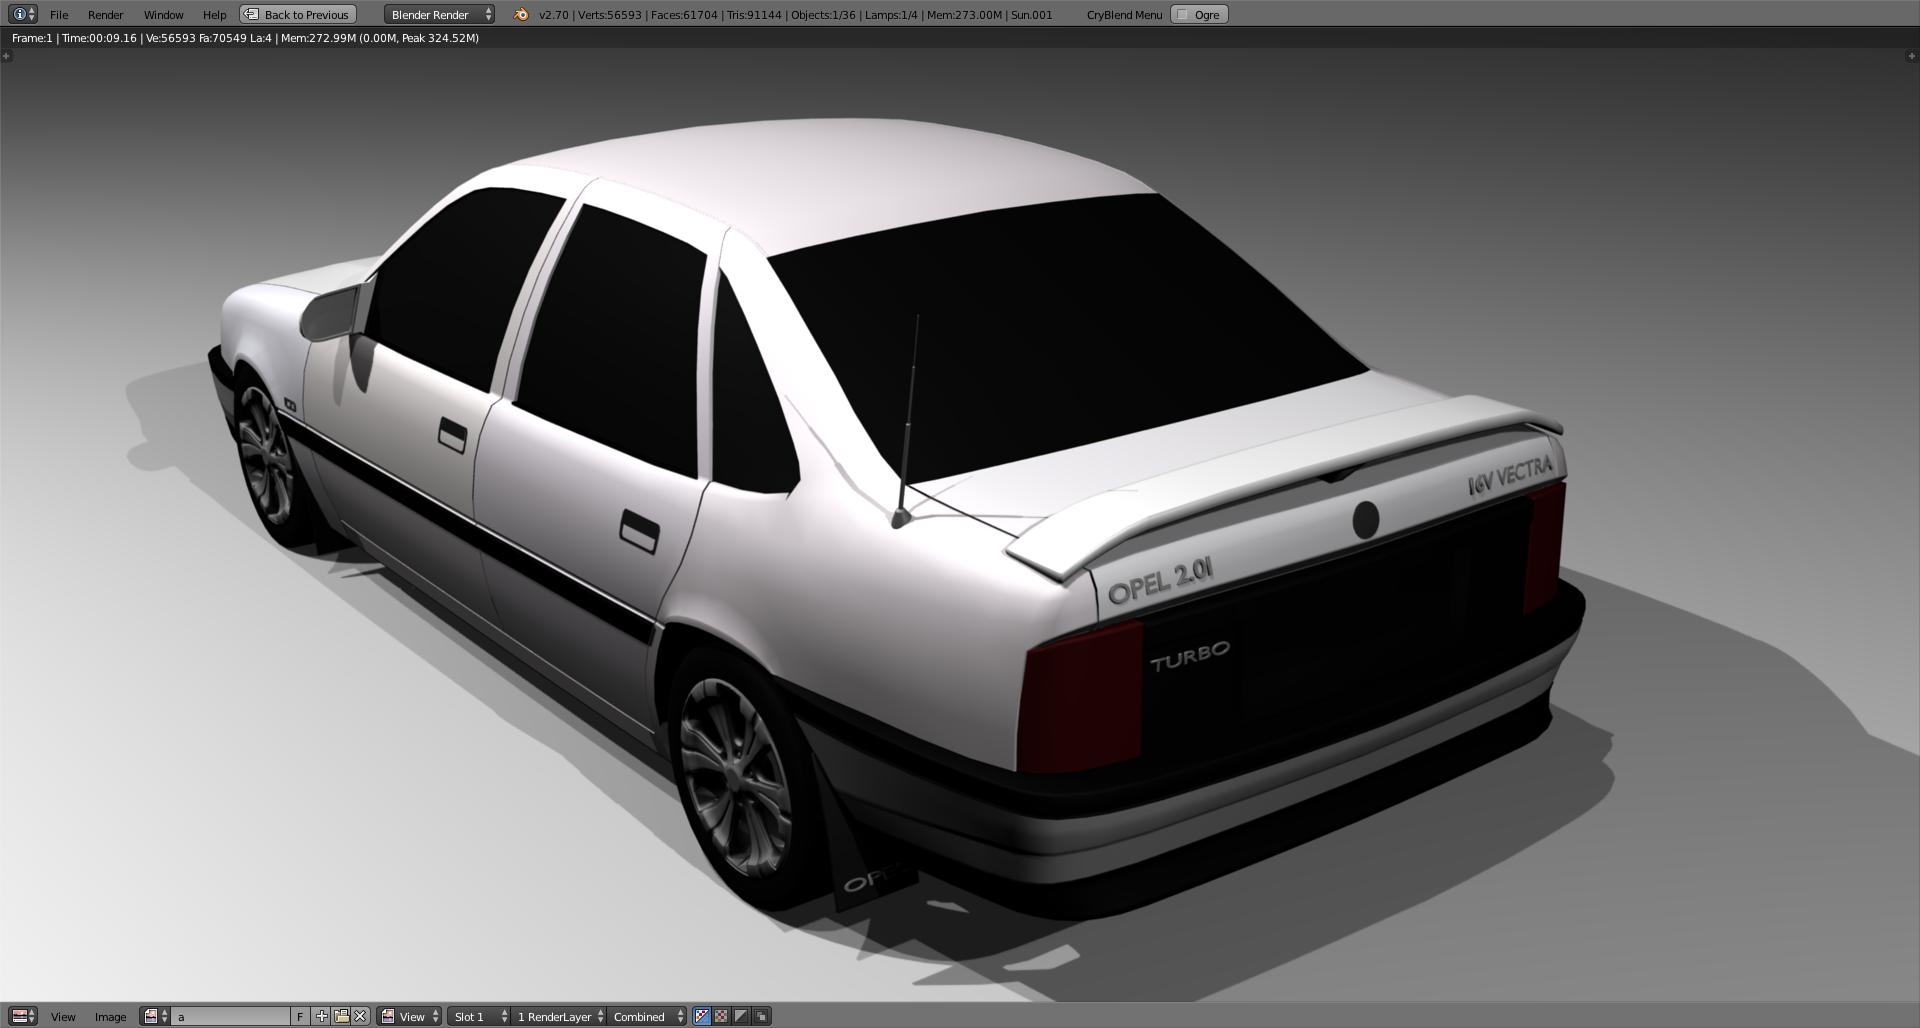The height and width of the screenshot is (1028, 1920).
Task: Toggle Alpha channel display icon
Action: [741, 1016]
